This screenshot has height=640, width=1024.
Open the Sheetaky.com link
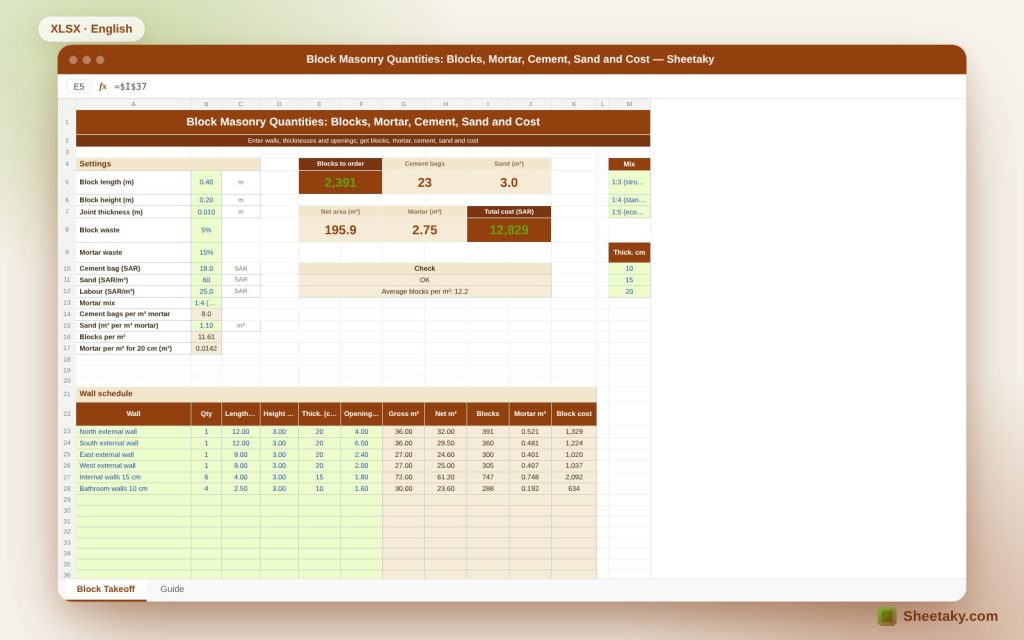tap(950, 616)
